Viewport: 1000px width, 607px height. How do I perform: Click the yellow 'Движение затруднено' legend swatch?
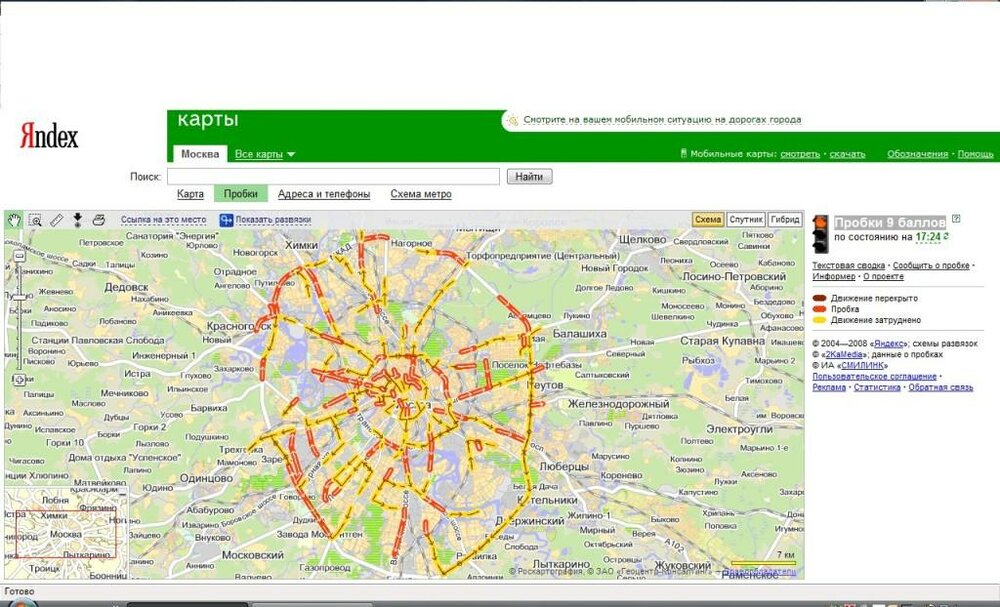click(820, 320)
